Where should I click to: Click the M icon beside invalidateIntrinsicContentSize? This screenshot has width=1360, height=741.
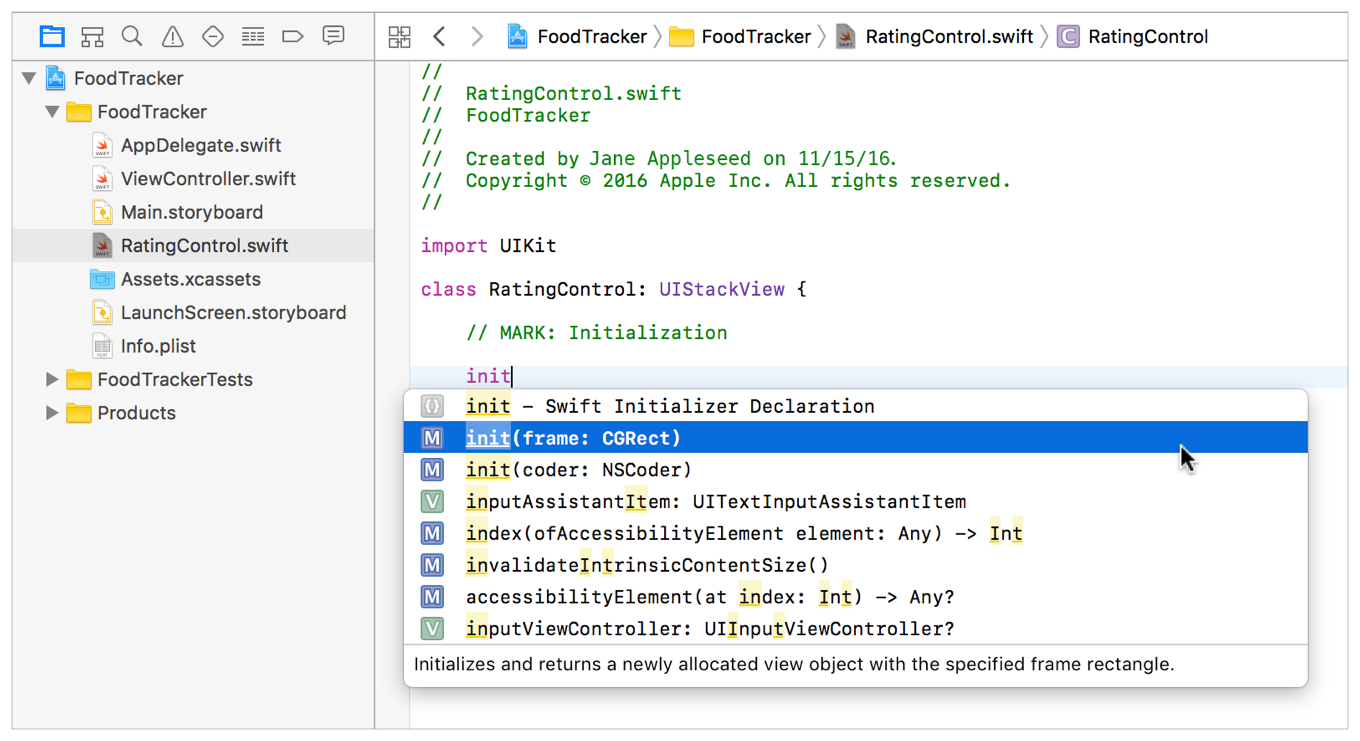tap(432, 565)
